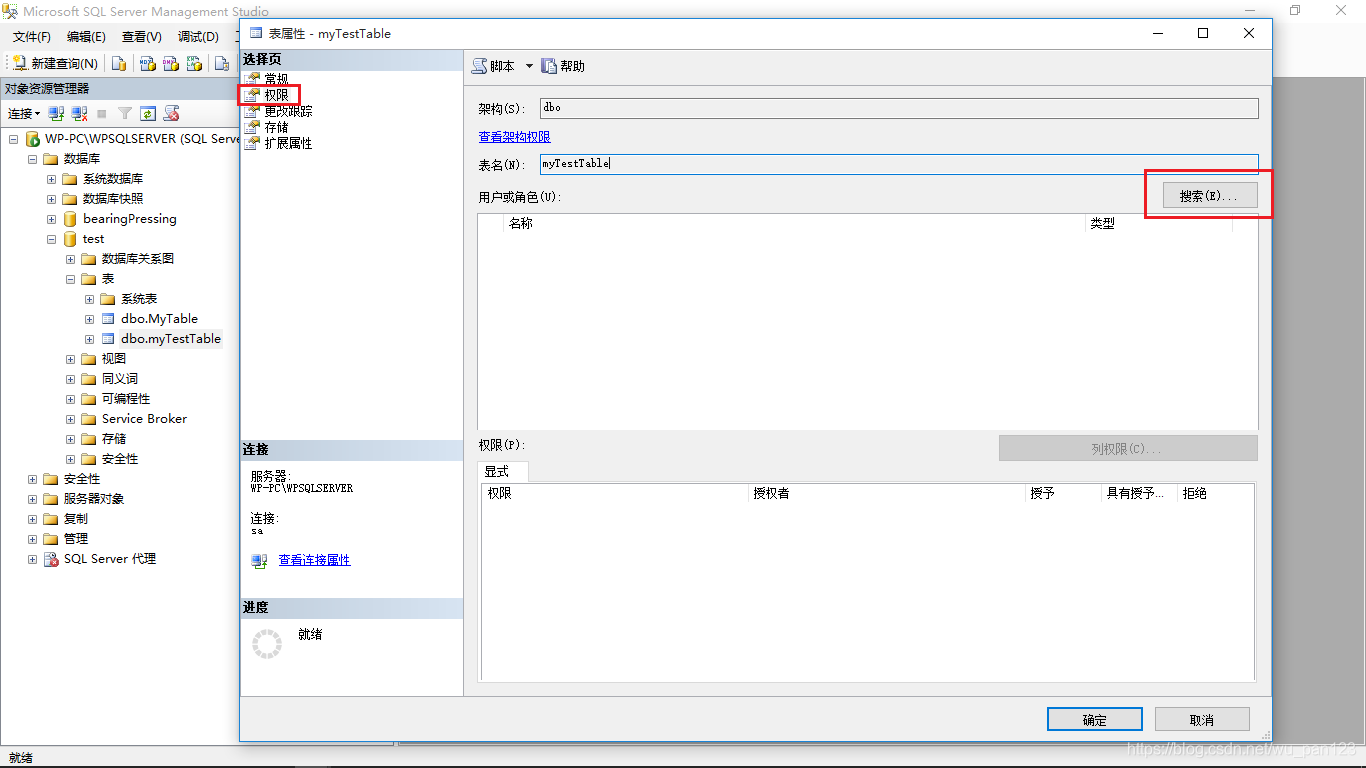Select dbo.MyTable in the tree
The image size is (1366, 768).
pos(159,319)
